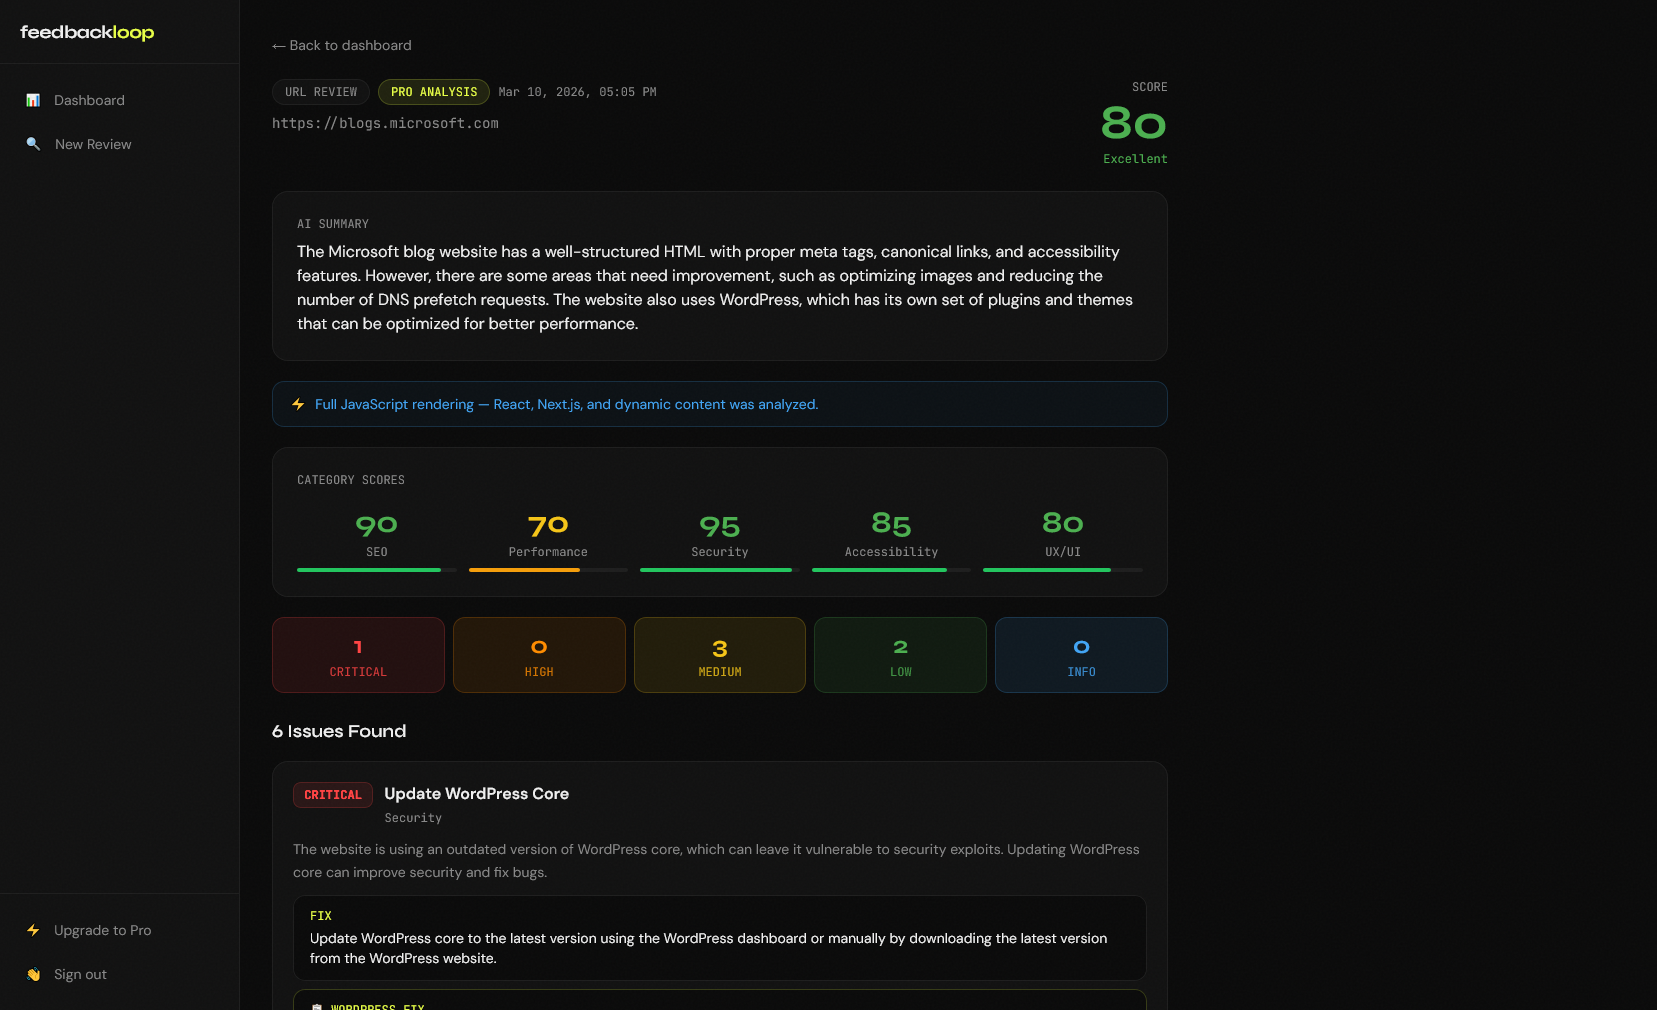Click the Security category label under issue
Viewport: 1657px width, 1010px height.
pos(413,818)
